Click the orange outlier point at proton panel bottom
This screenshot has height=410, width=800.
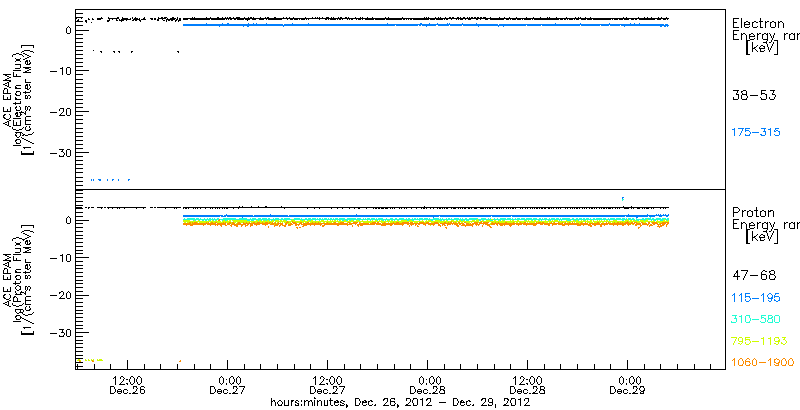coord(180,361)
